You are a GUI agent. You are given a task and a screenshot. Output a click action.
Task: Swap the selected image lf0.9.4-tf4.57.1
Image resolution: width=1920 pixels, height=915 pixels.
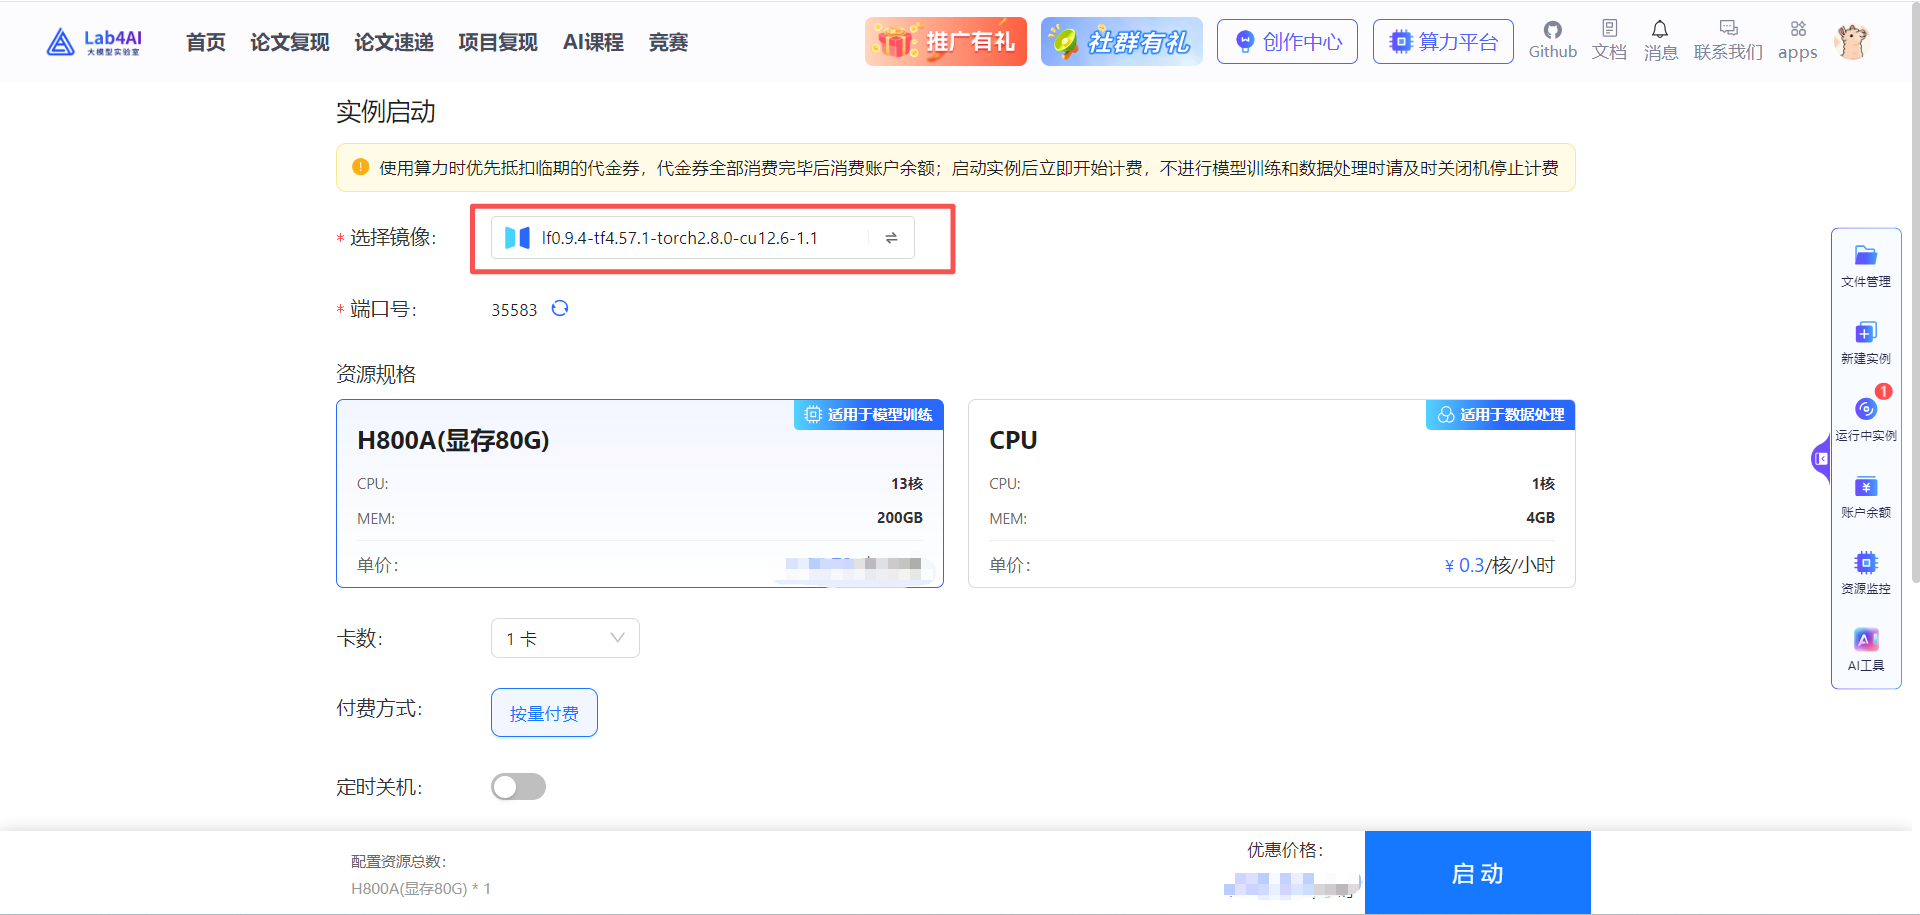pos(890,237)
